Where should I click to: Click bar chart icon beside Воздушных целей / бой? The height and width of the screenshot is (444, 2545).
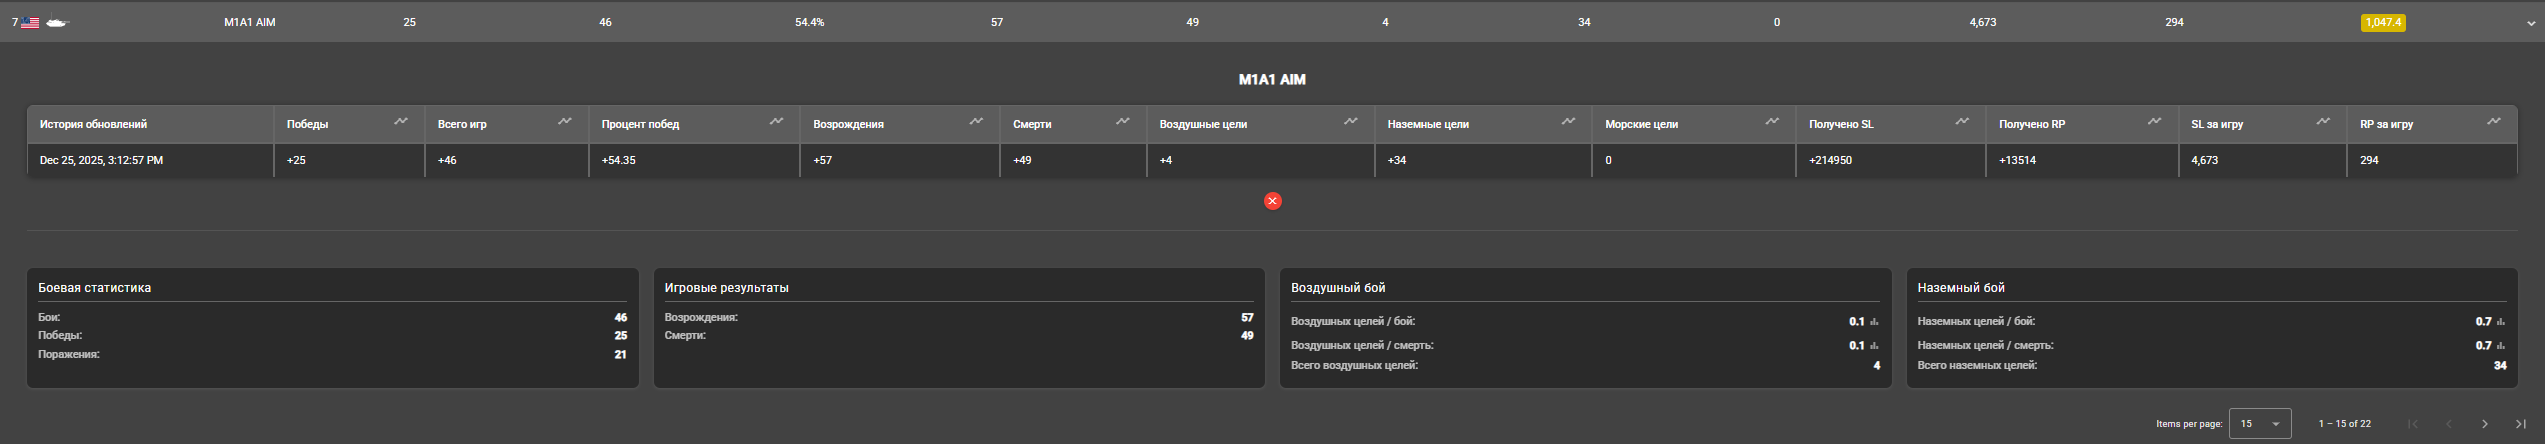click(1874, 322)
